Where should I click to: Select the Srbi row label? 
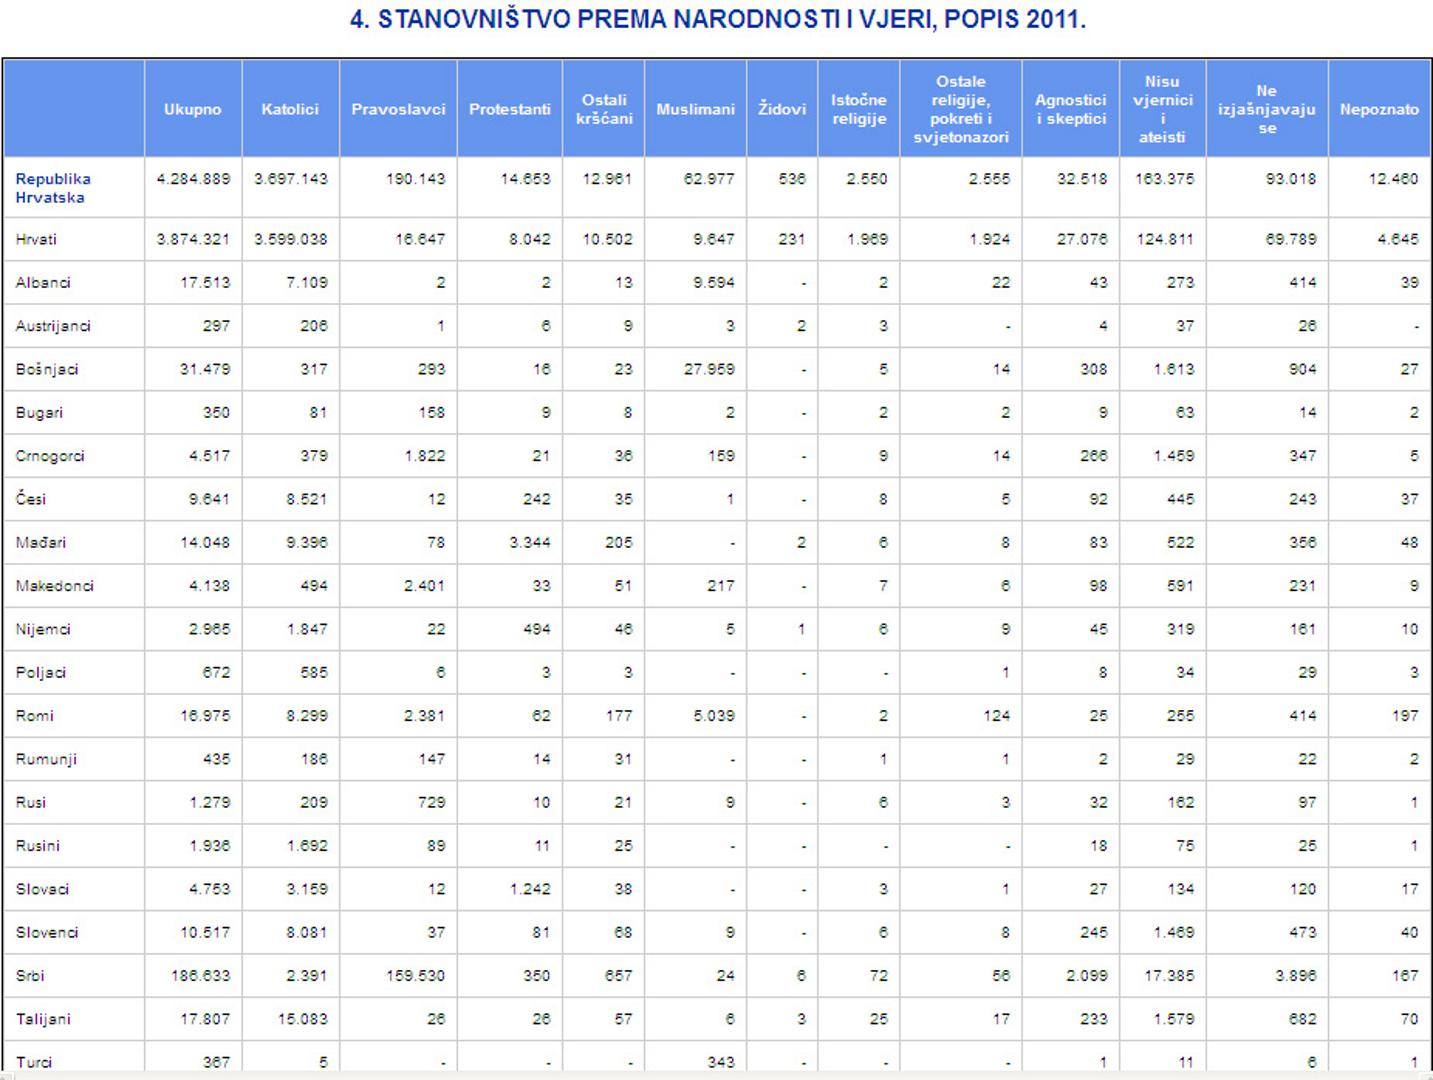click(x=30, y=975)
